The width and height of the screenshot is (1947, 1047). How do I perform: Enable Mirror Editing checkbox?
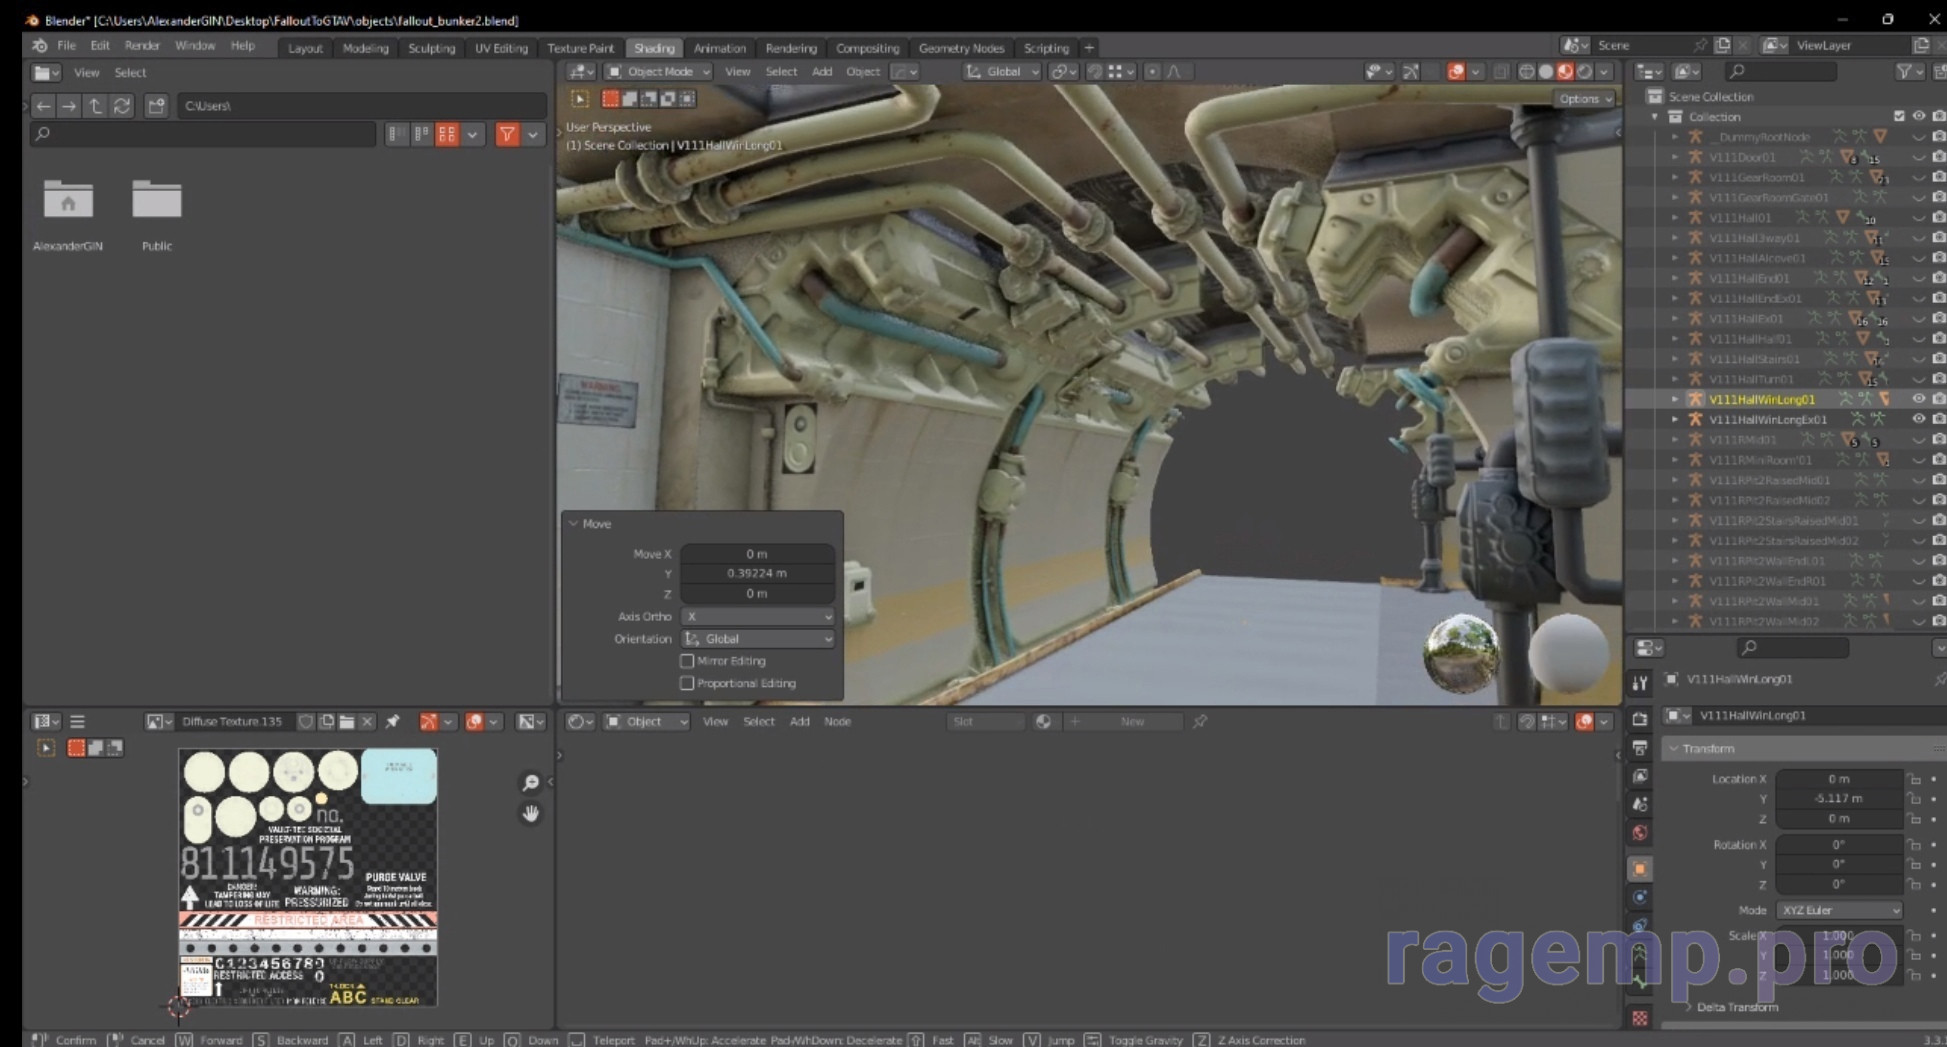click(687, 661)
